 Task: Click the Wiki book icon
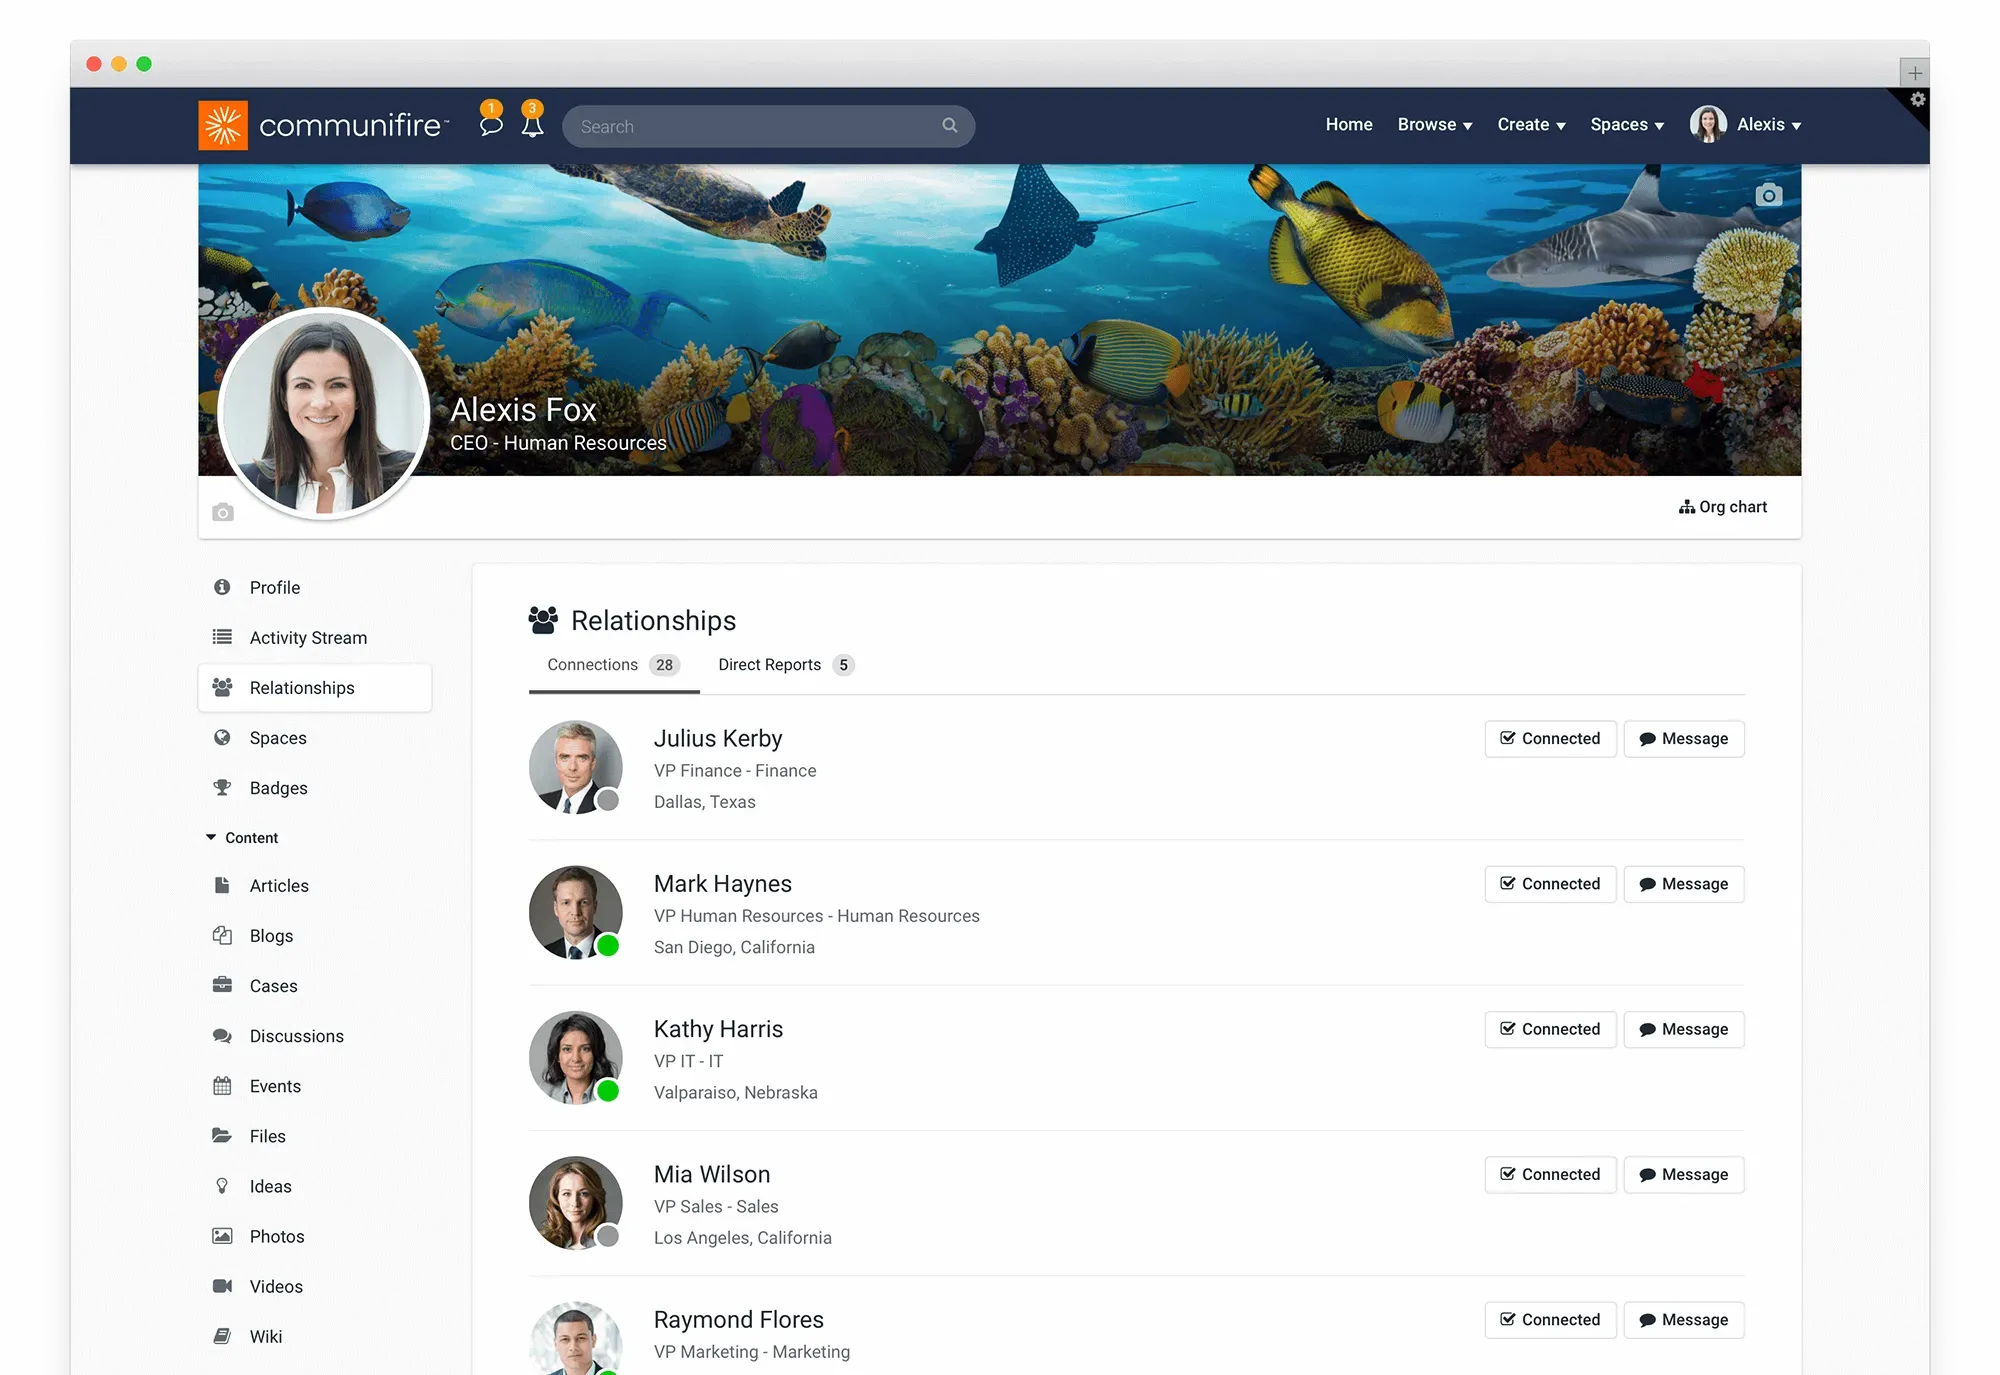[x=222, y=1336]
